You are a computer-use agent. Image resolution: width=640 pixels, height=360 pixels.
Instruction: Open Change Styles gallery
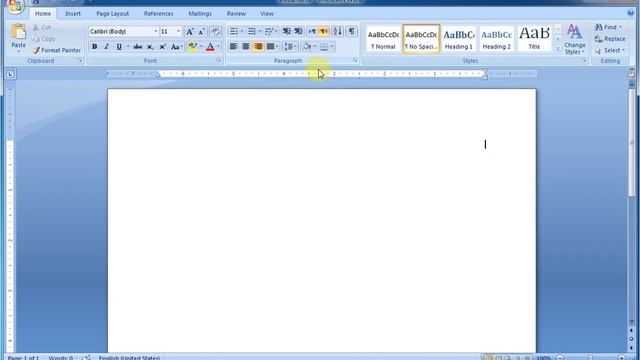[575, 39]
